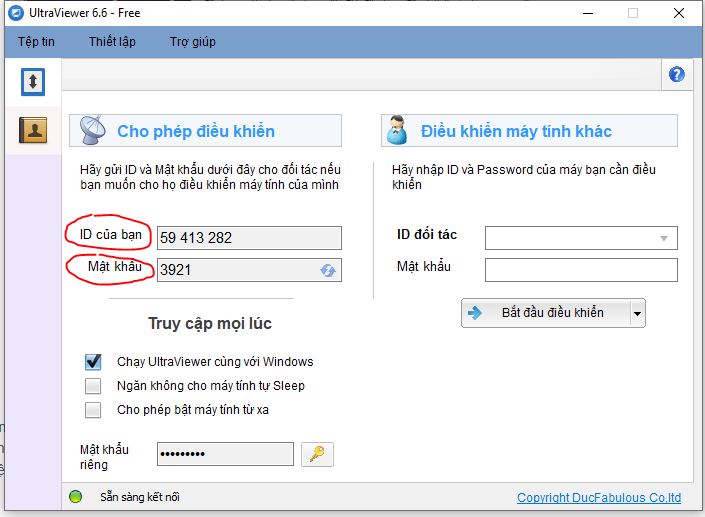705x517 pixels.
Task: Open the arrow beside Bắt đầu điều khiển
Action: (x=637, y=313)
